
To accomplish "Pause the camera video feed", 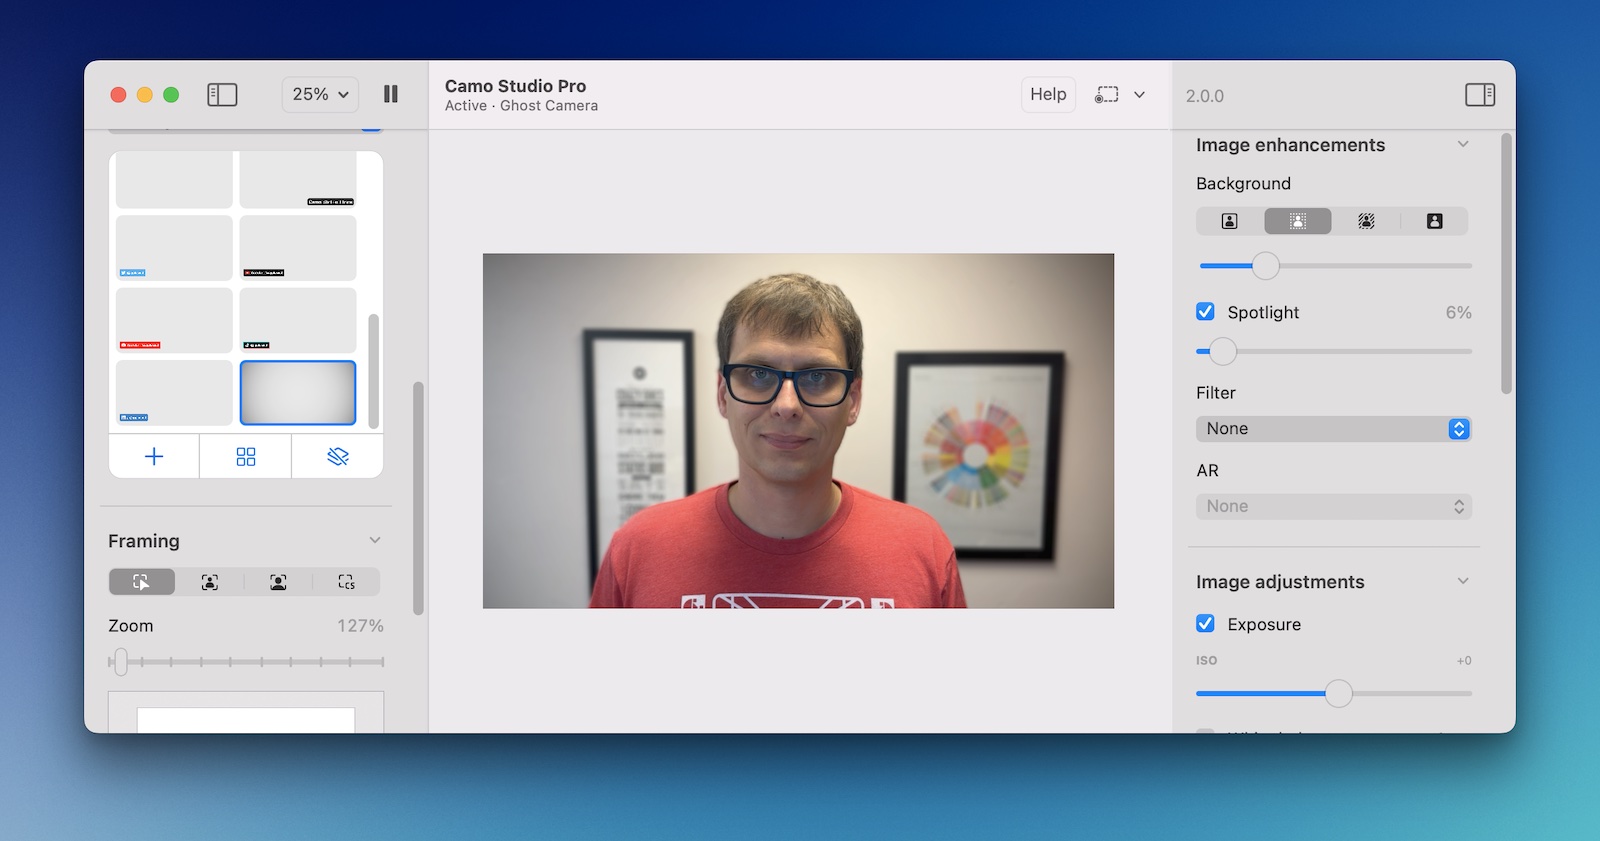I will point(391,94).
